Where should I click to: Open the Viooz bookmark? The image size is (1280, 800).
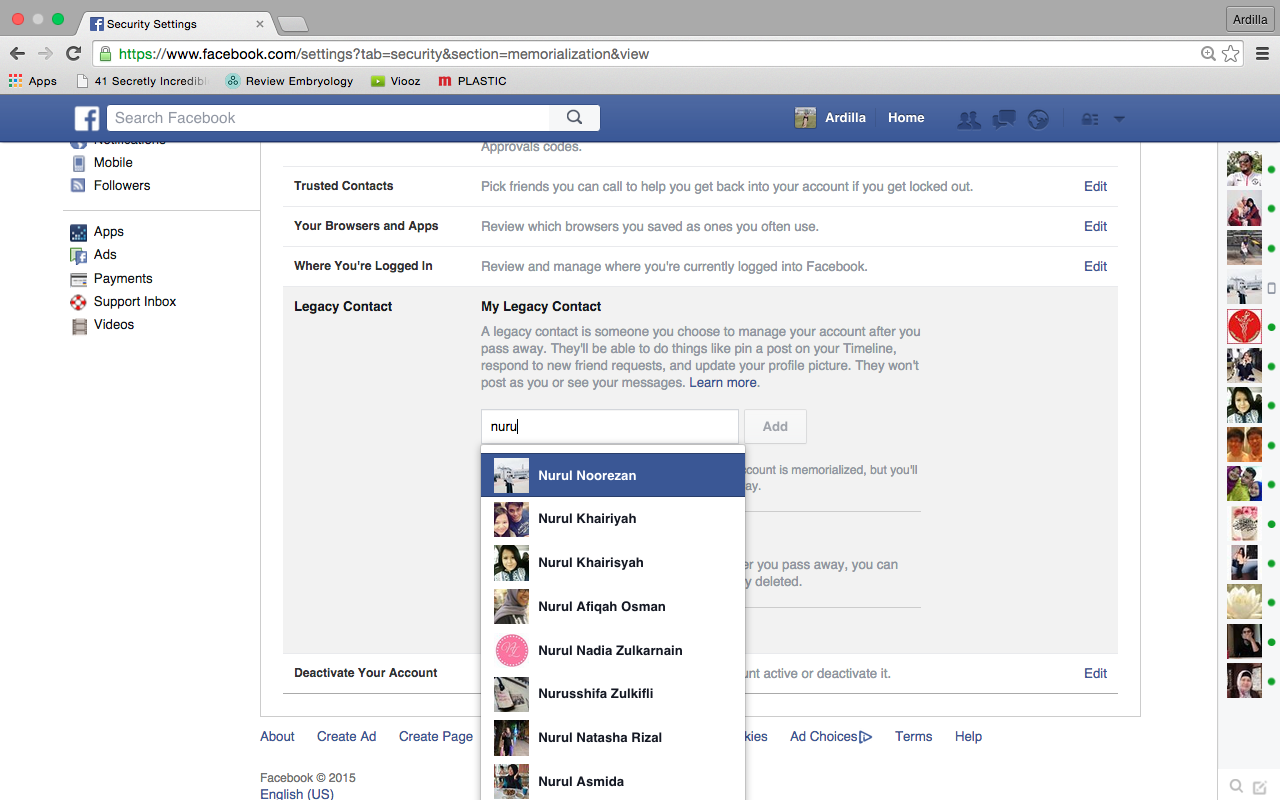click(396, 81)
